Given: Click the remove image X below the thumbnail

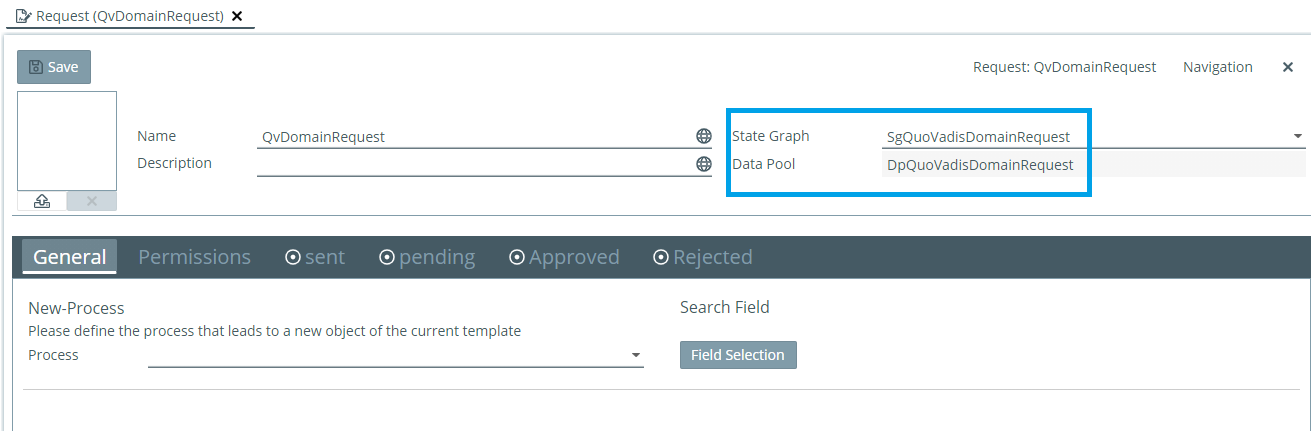Looking at the screenshot, I should (x=92, y=201).
